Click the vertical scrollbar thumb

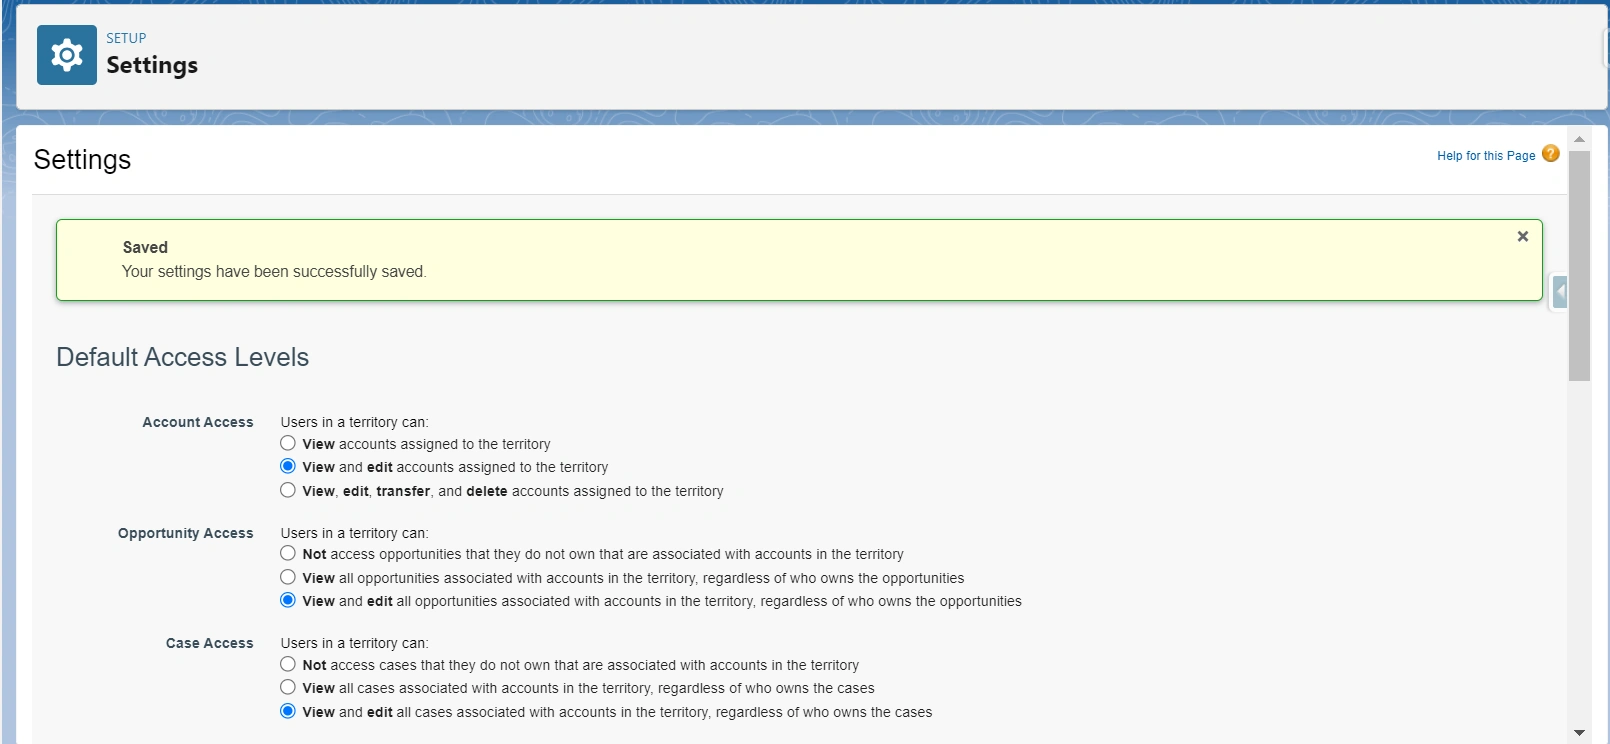(1579, 265)
